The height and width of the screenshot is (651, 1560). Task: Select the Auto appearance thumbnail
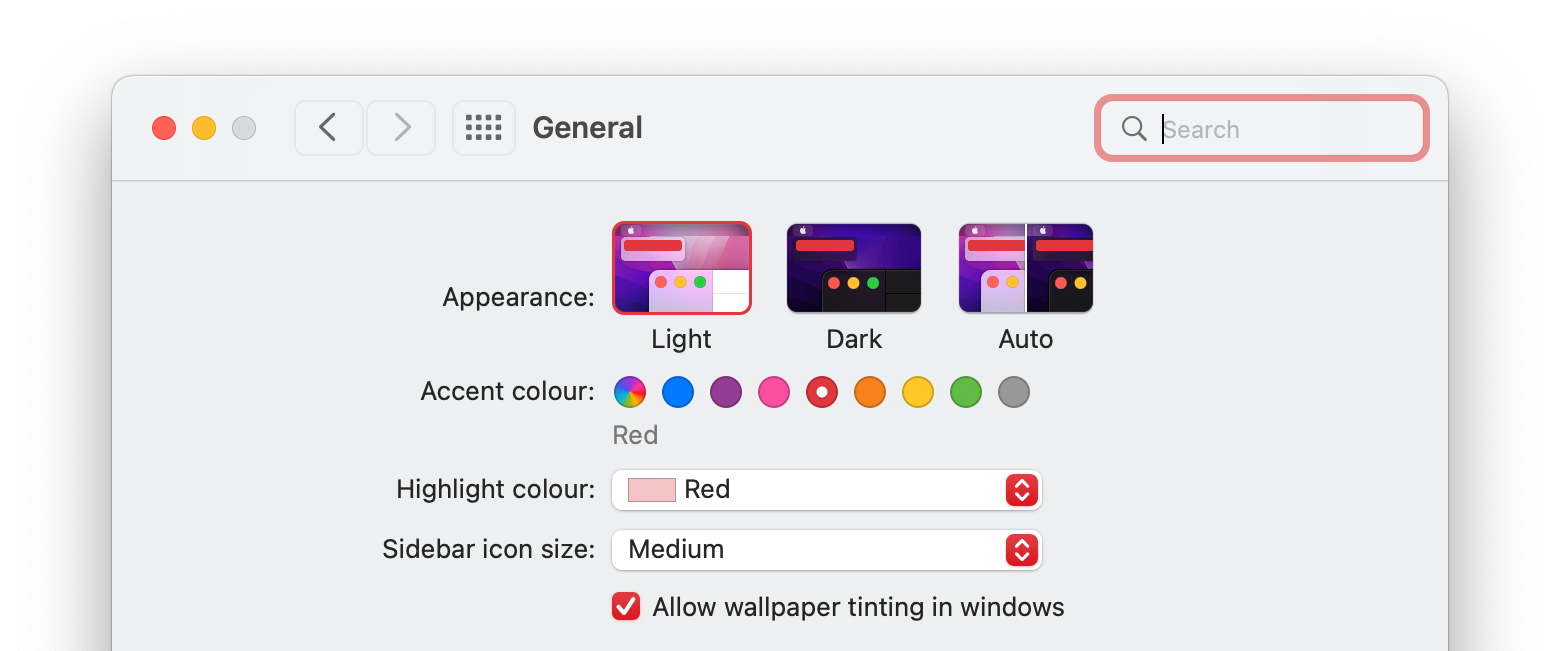[x=1025, y=268]
